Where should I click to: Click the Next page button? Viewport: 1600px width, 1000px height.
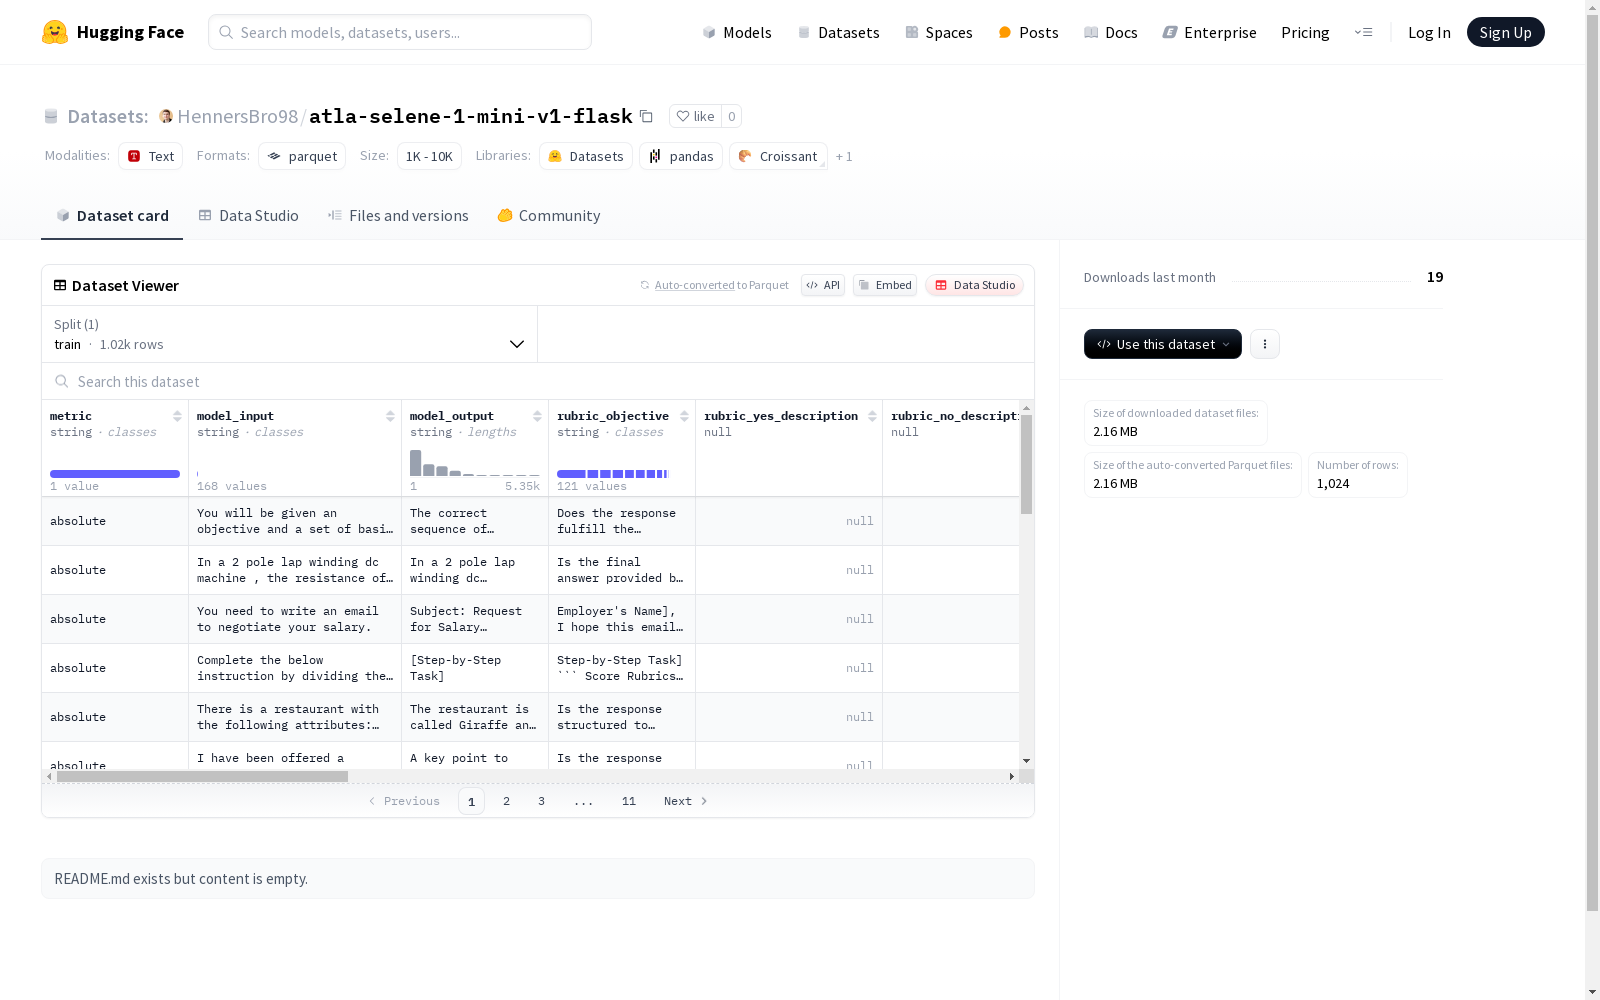pos(686,801)
